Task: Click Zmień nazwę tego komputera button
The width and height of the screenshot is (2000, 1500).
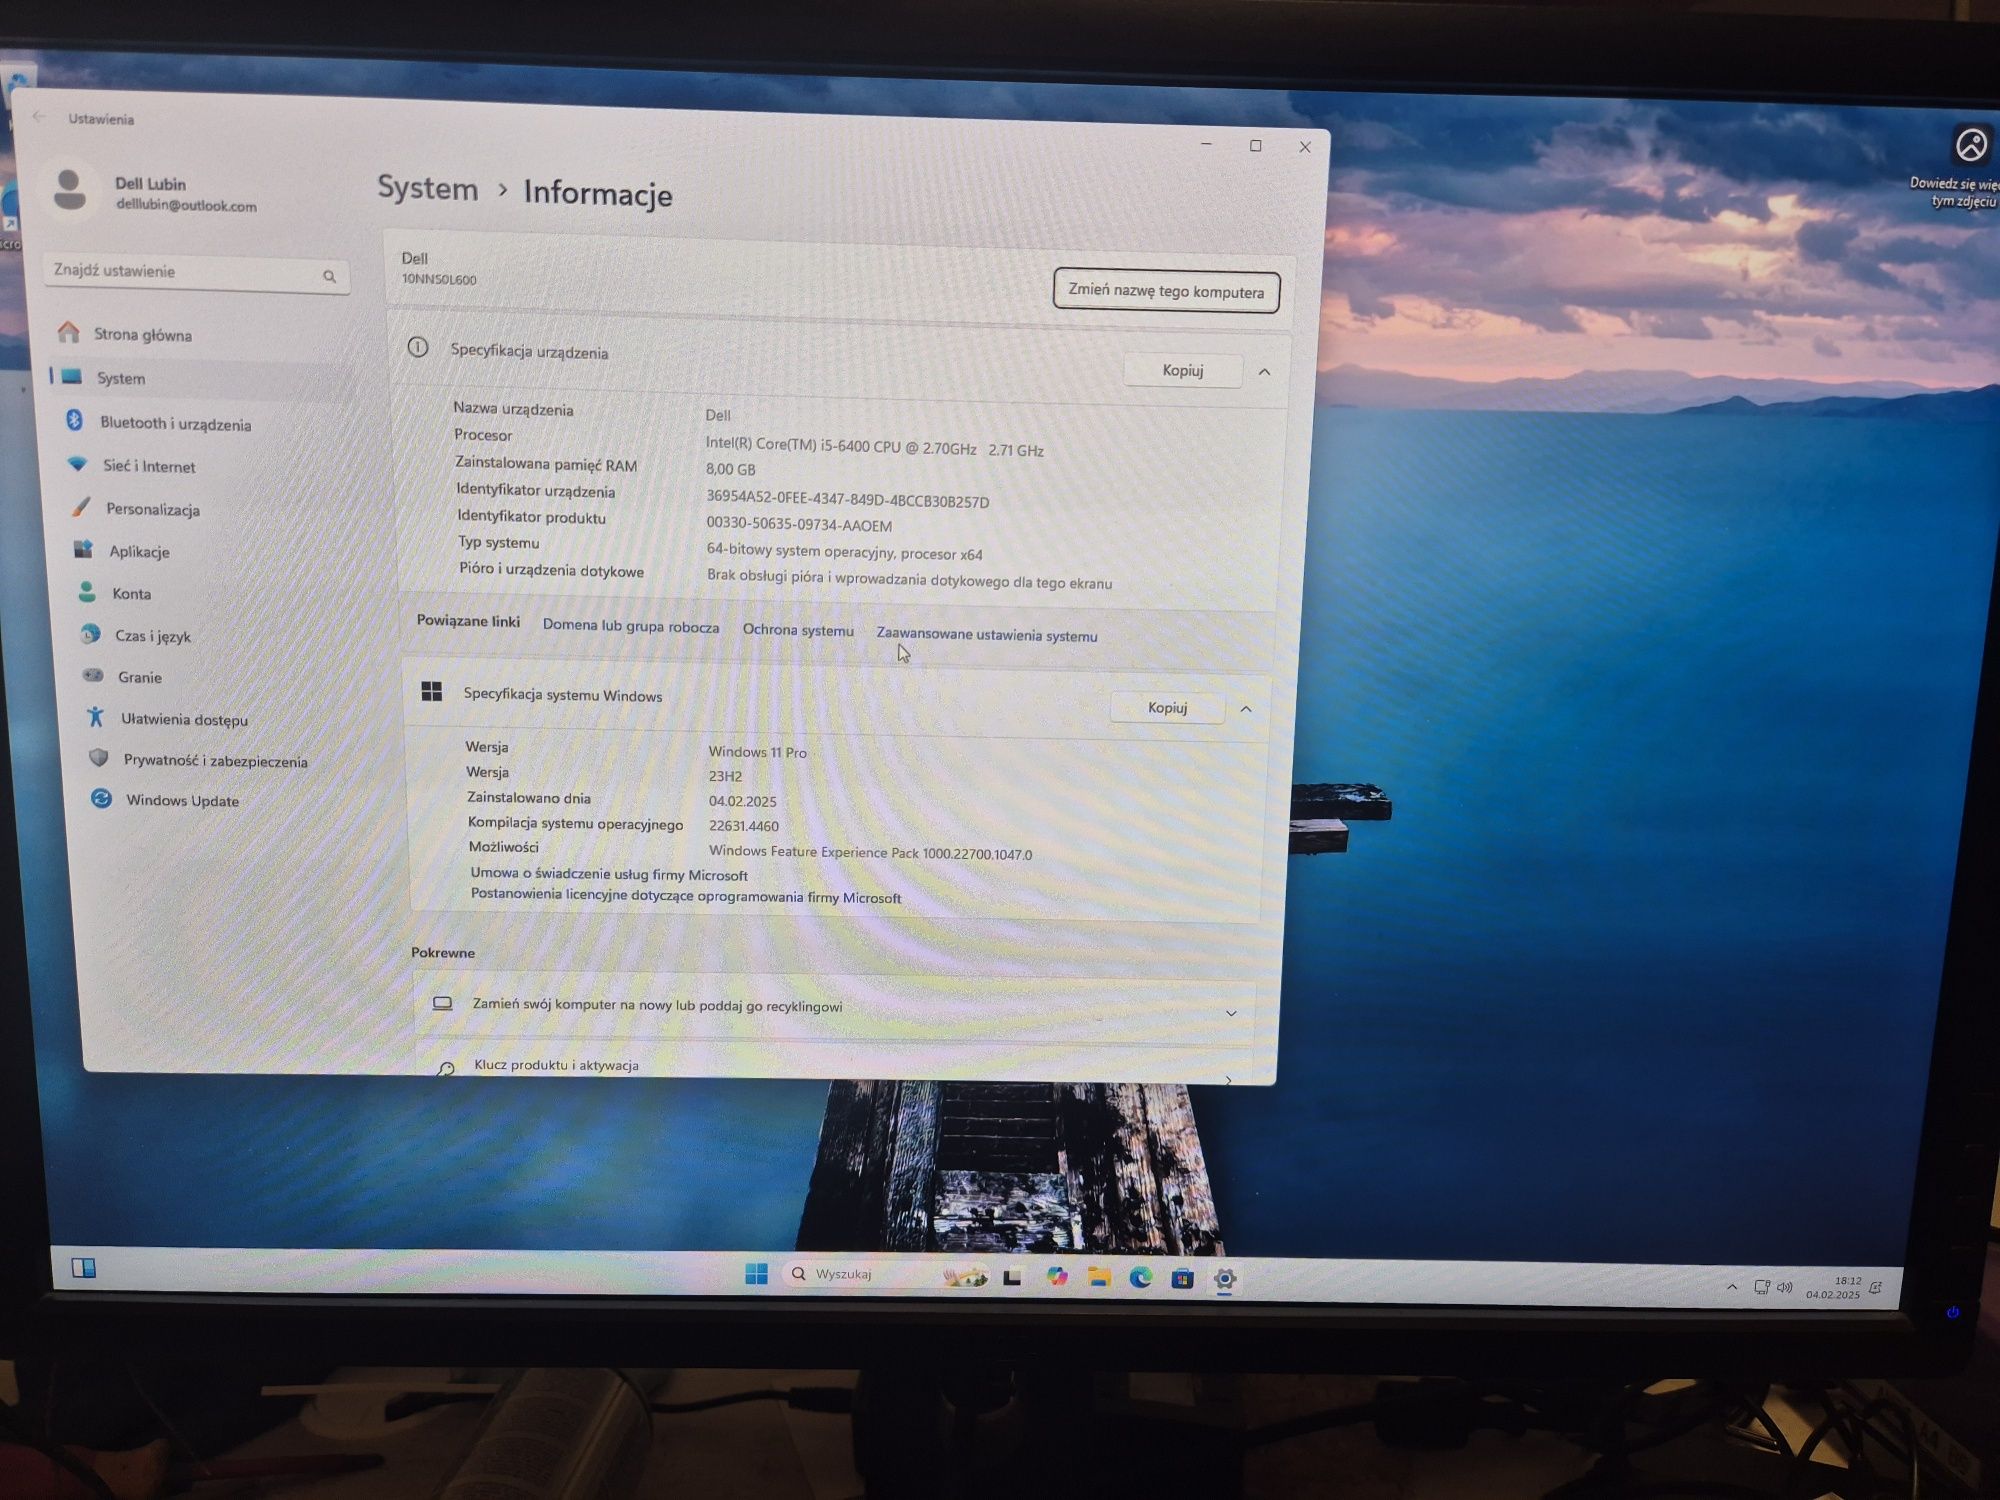Action: click(x=1166, y=291)
